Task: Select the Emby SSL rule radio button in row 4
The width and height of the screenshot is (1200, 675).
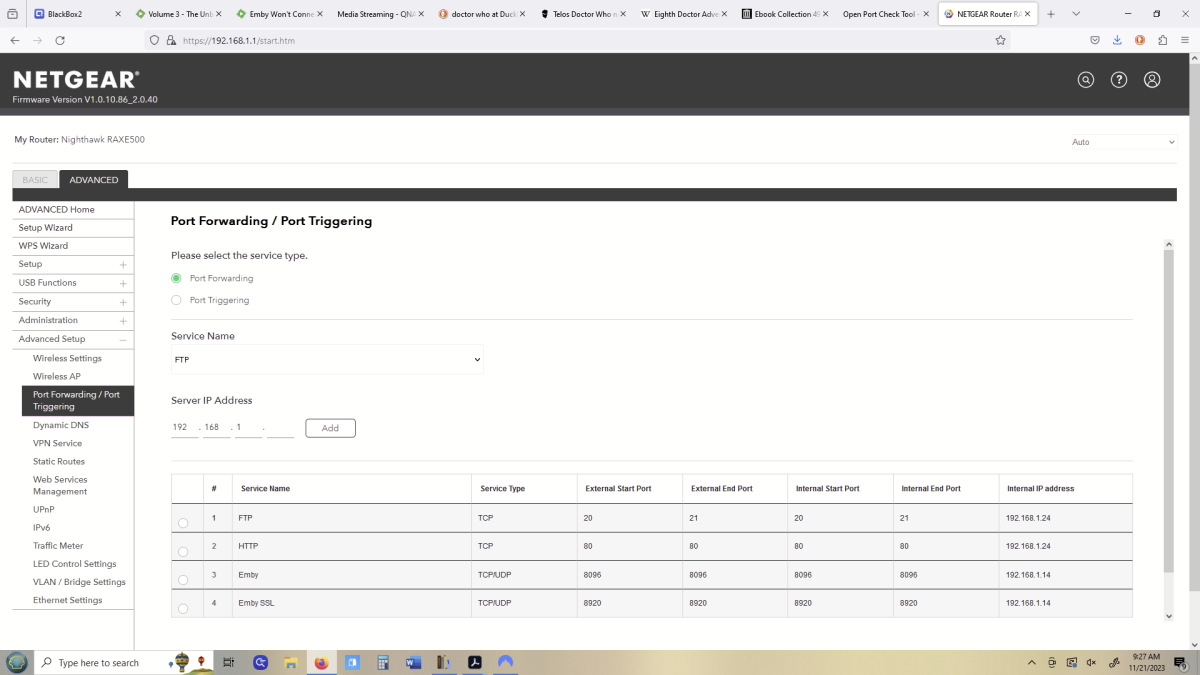Action: (182, 608)
